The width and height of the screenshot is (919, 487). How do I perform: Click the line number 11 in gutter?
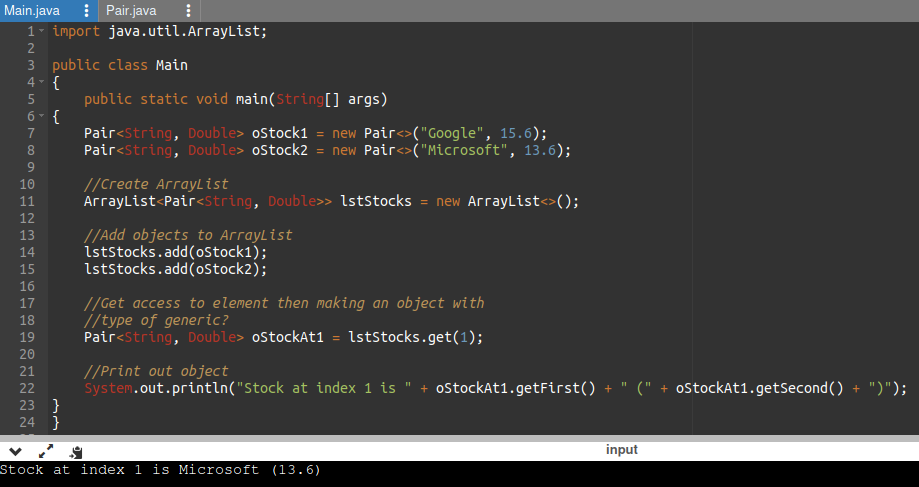[27, 201]
